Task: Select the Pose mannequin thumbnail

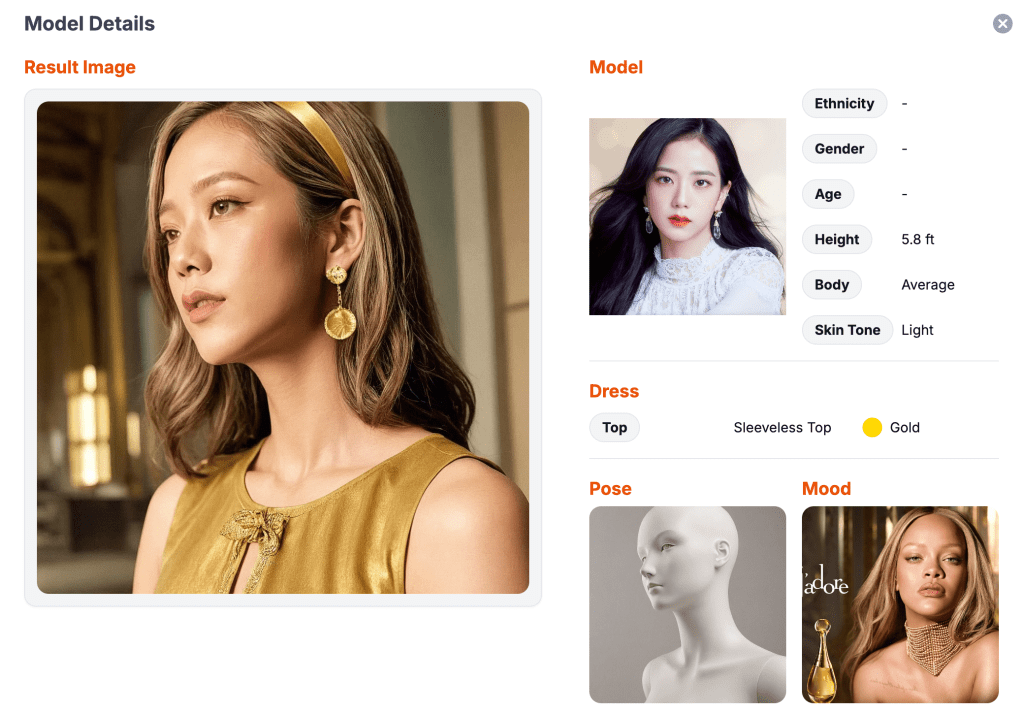Action: (x=687, y=604)
